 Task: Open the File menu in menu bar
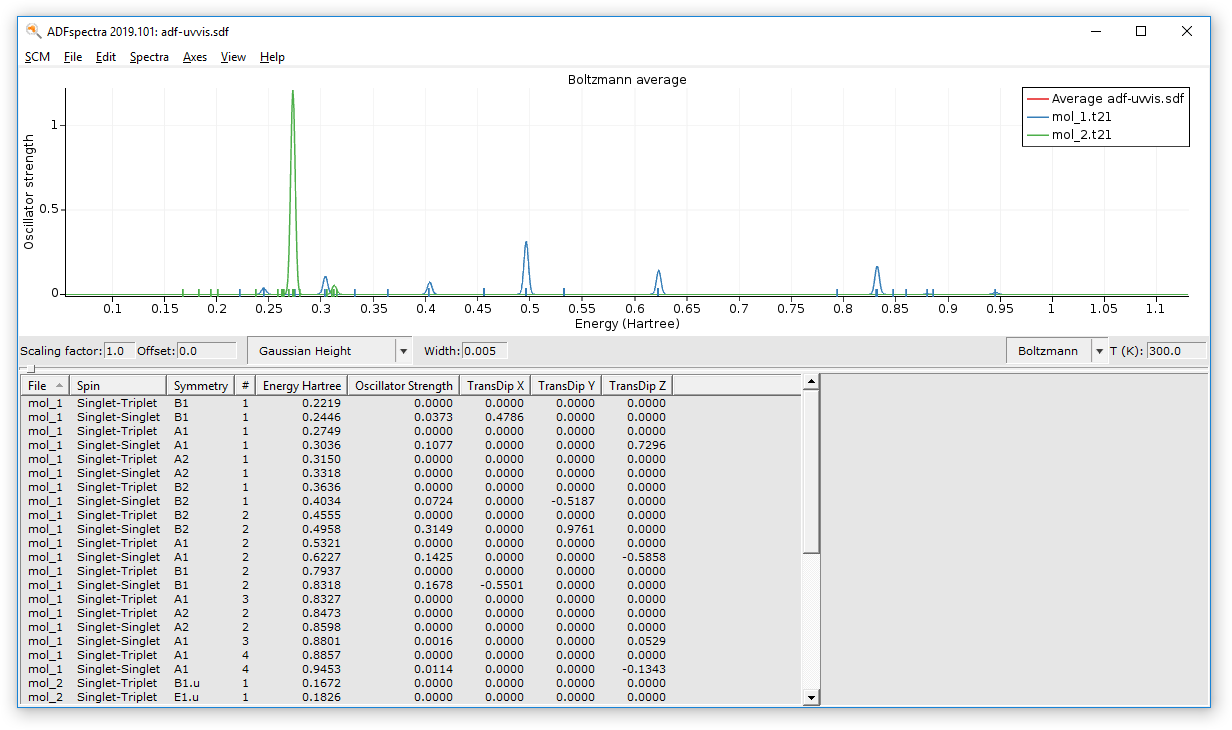pos(72,57)
